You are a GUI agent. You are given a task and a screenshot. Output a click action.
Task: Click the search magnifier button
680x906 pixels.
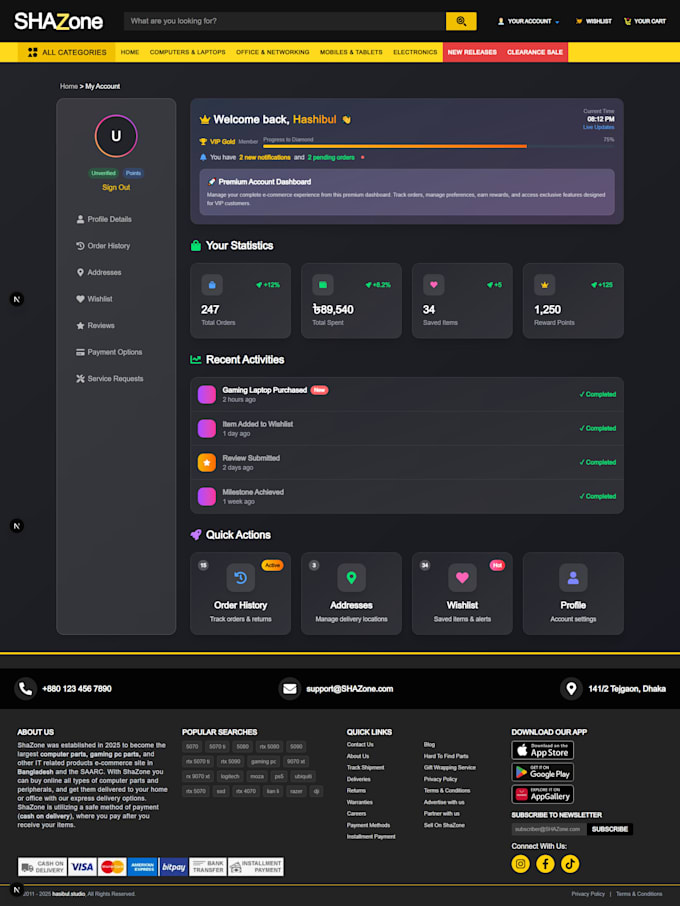461,21
